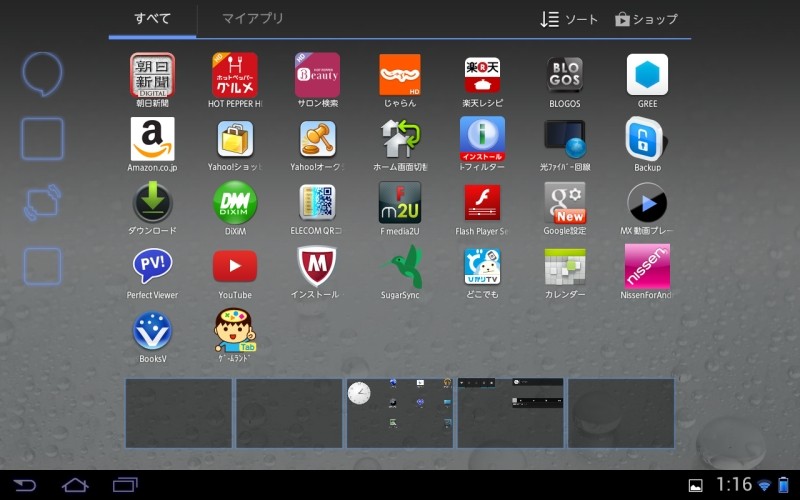Tap the Android back navigation button
Viewport: 800px width, 500px height.
click(24, 484)
